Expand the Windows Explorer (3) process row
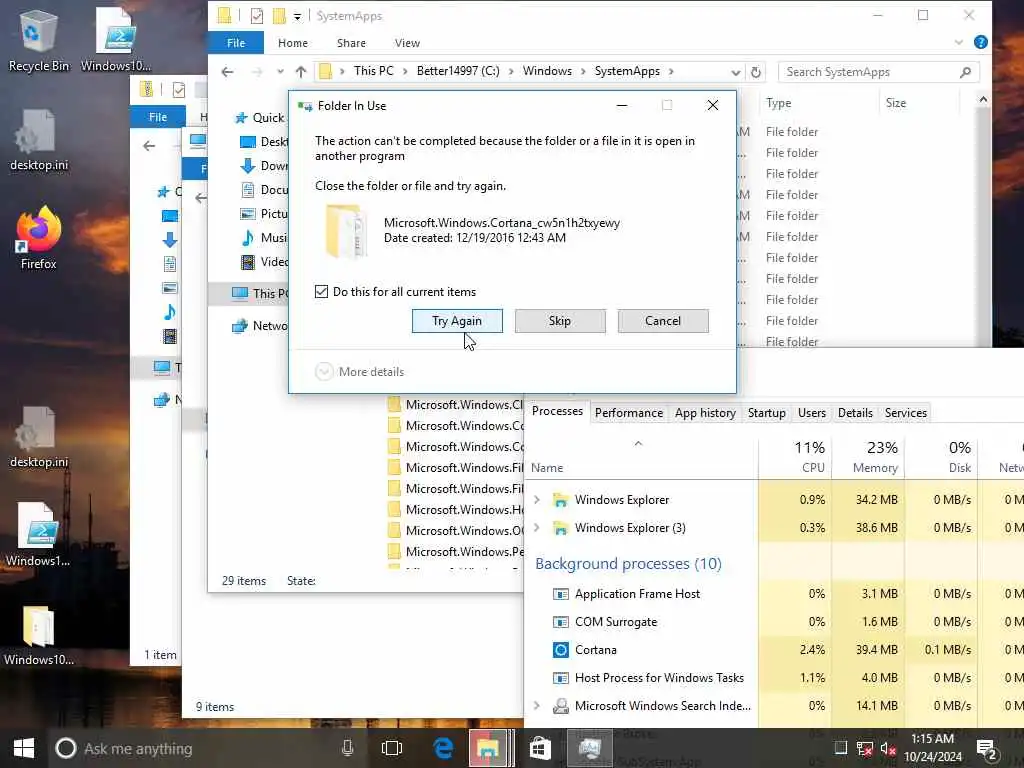The image size is (1024, 768). click(x=537, y=528)
